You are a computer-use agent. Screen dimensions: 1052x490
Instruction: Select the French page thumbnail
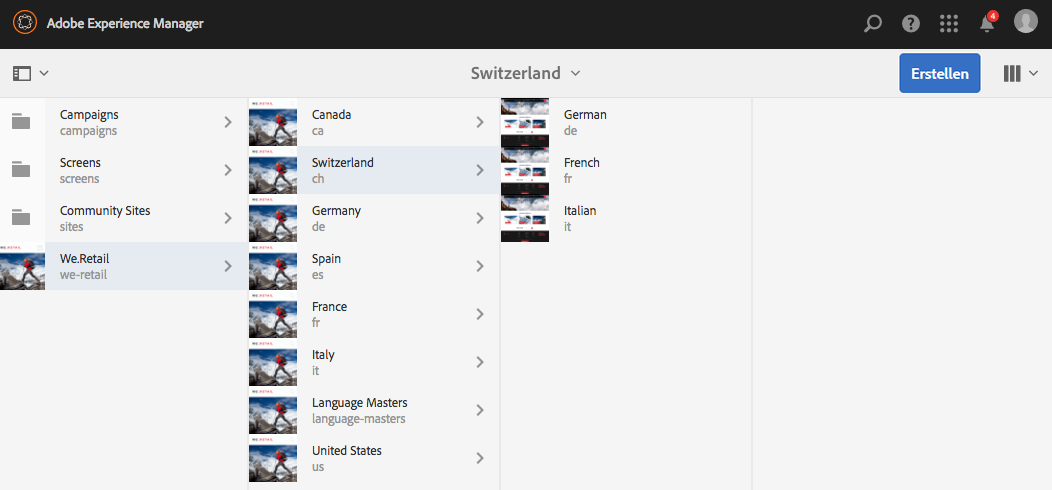click(525, 170)
